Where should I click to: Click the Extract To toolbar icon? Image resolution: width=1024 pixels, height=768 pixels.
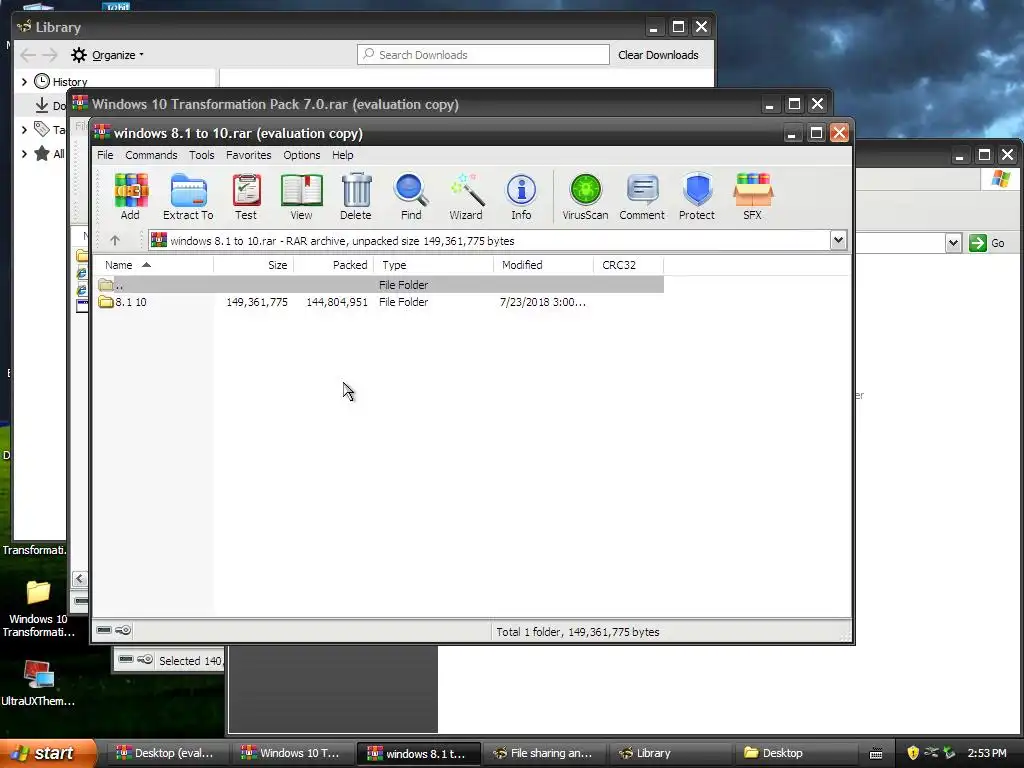(x=188, y=196)
